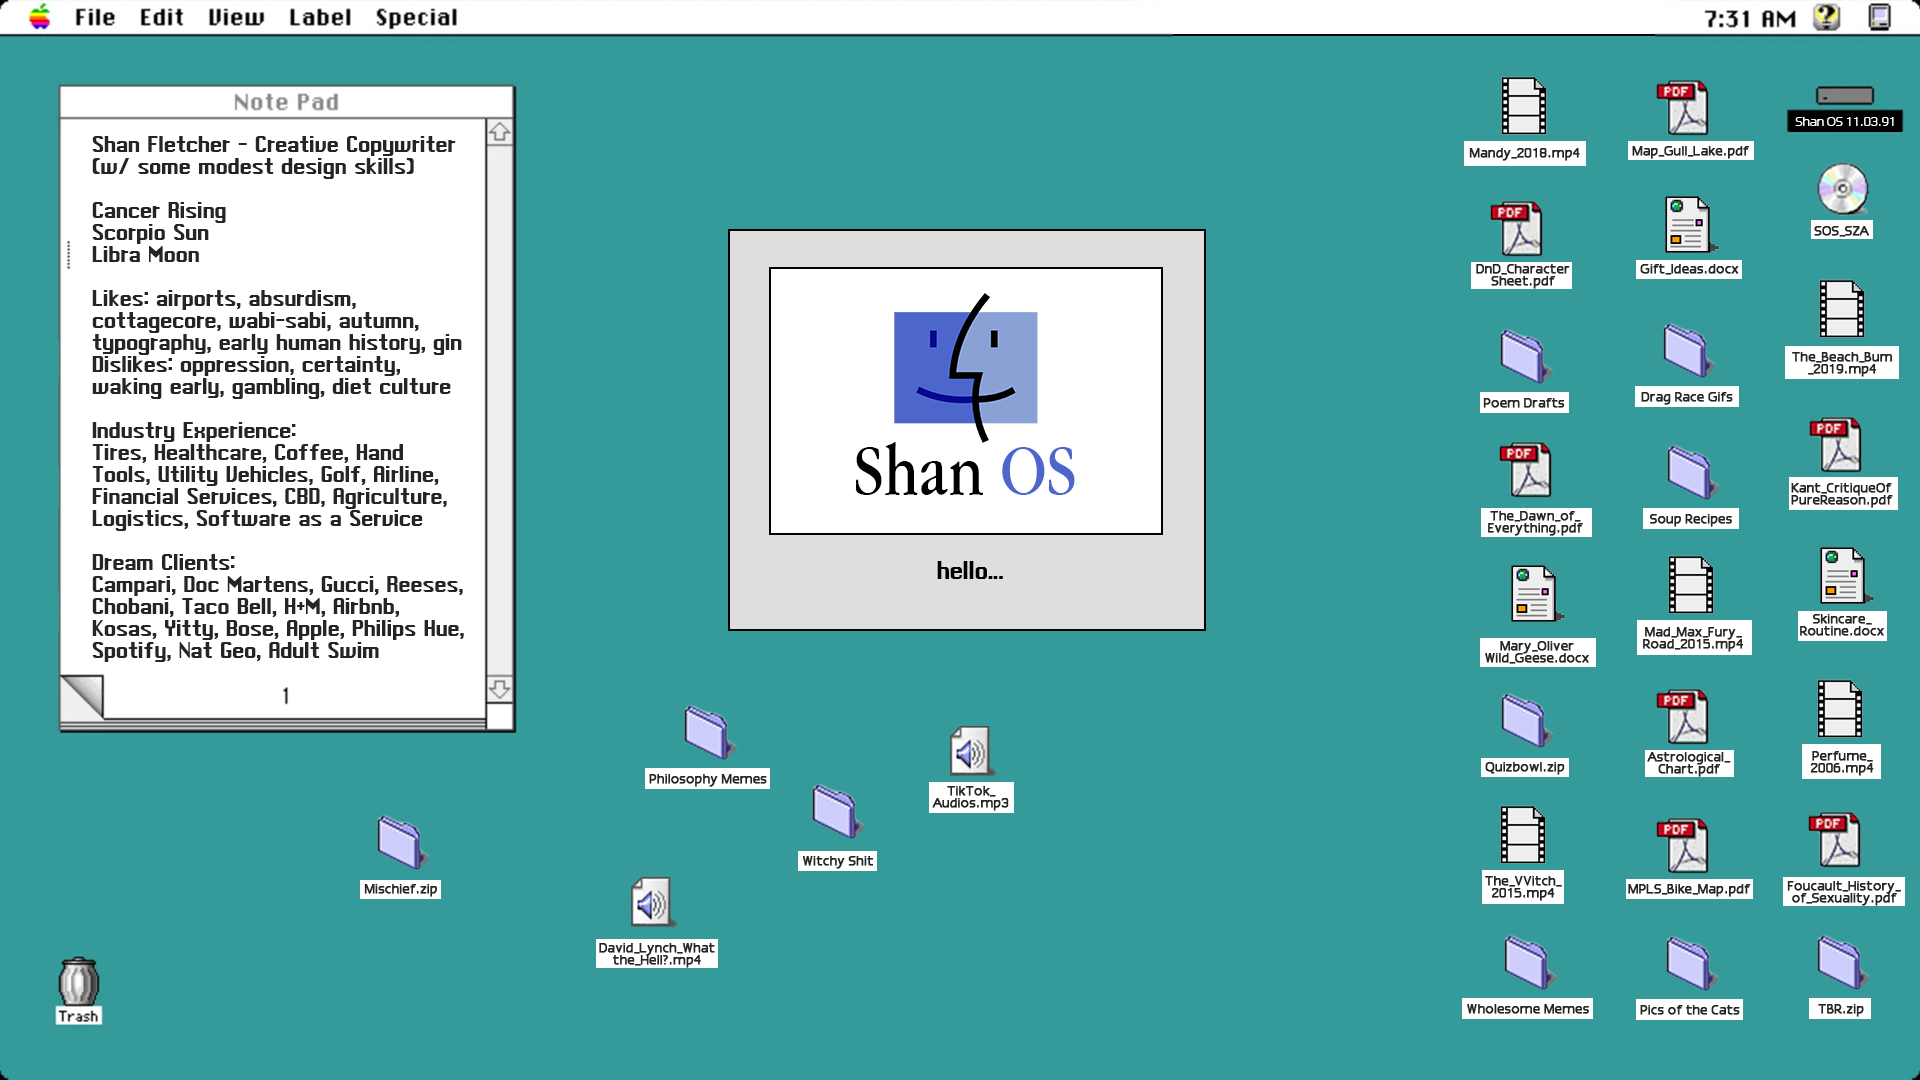Click 'Shan Fletcher - Creative Copywriter' heading
1920x1080 pixels.
point(273,144)
